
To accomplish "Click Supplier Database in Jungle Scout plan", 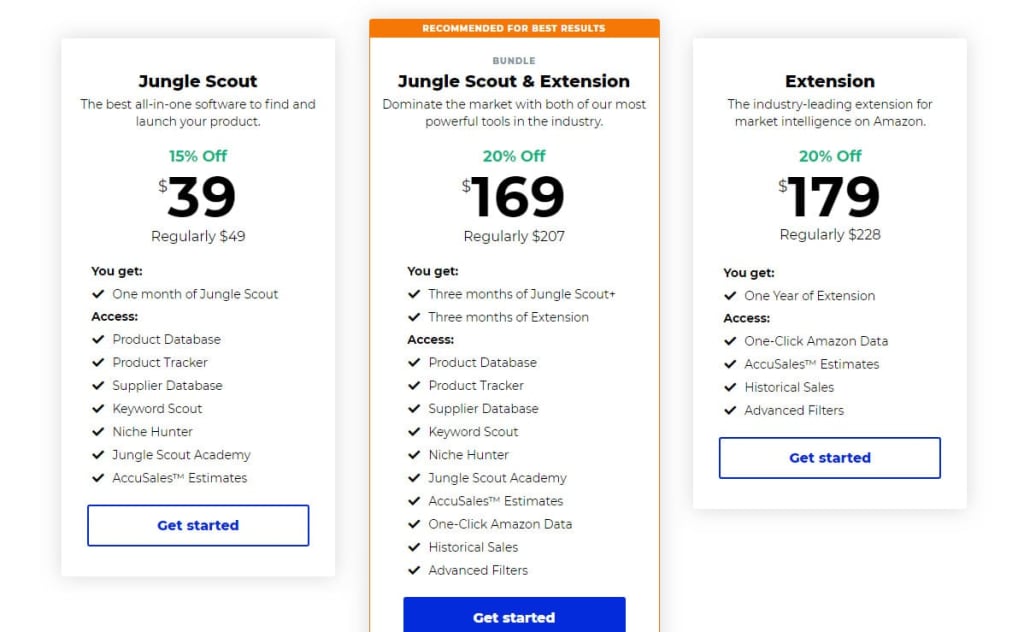I will [167, 385].
